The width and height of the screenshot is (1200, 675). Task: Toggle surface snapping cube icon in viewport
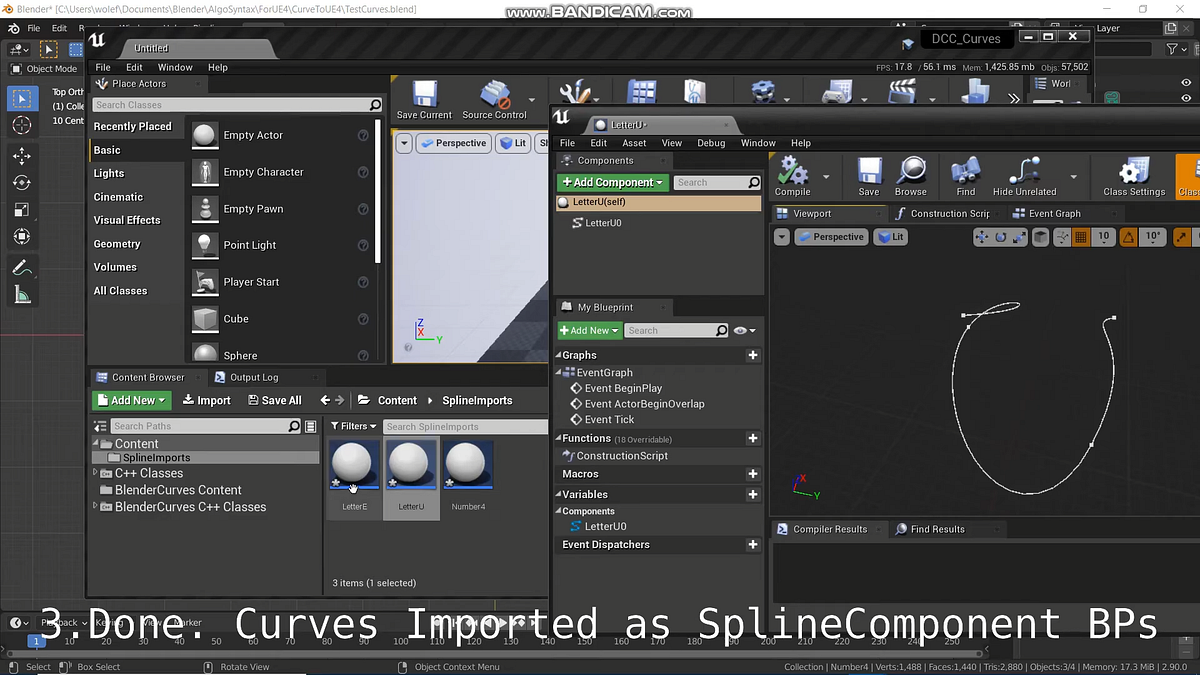point(1041,237)
